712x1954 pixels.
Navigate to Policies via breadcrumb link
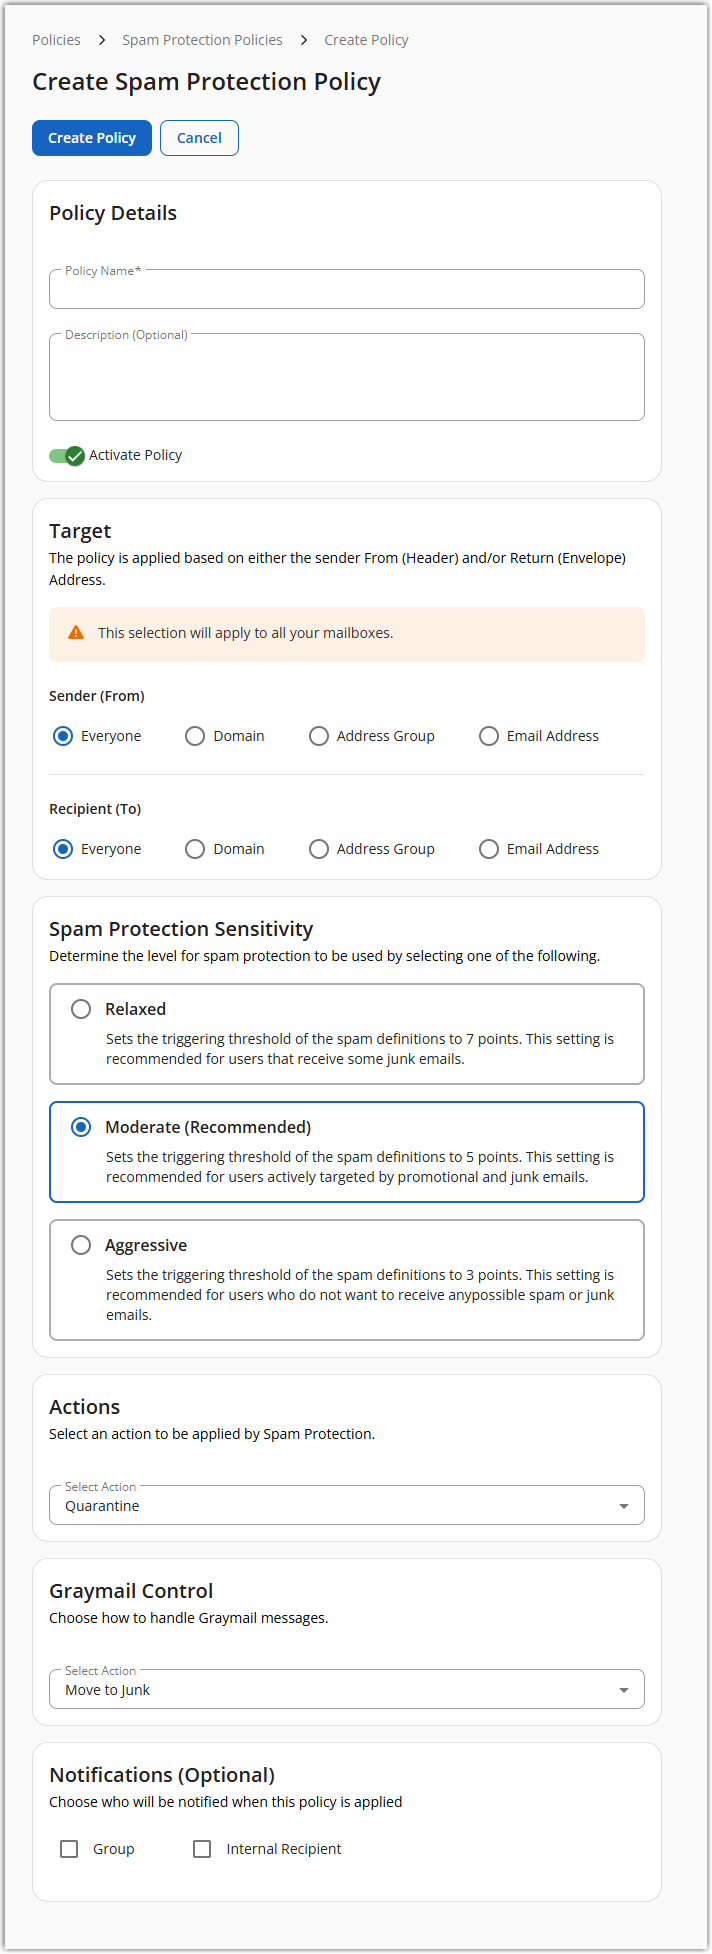click(x=56, y=39)
